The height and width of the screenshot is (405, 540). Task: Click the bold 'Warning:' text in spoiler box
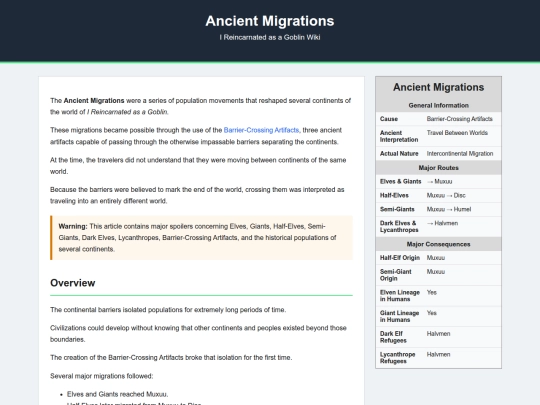pyautogui.click(x=73, y=226)
